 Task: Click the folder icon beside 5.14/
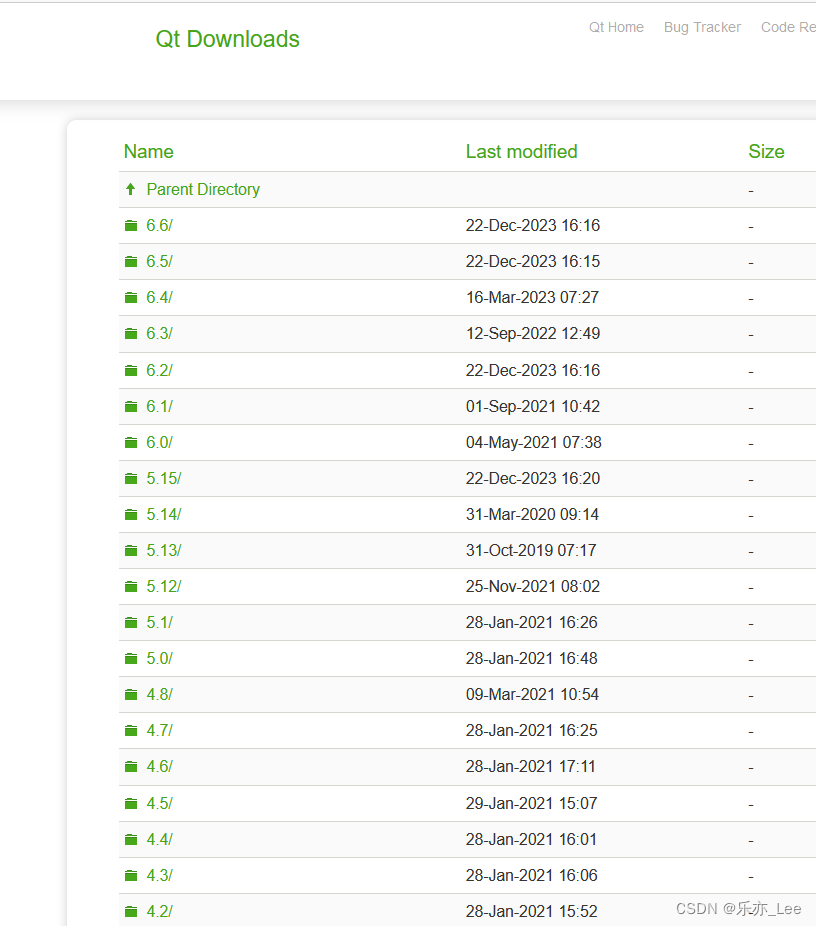(131, 515)
